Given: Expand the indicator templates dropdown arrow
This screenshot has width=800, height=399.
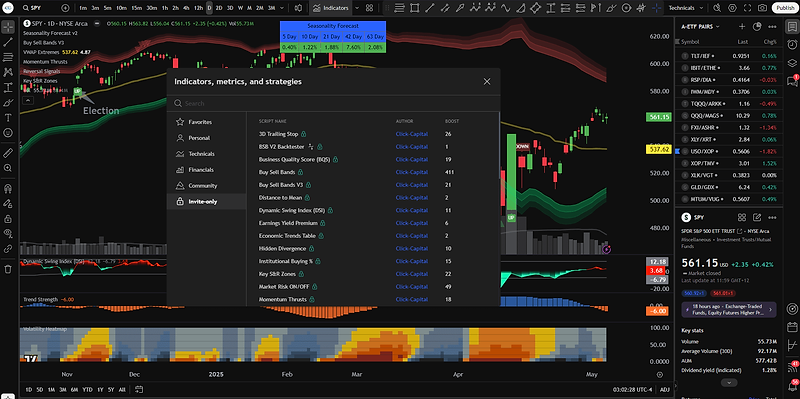Looking at the screenshot, I should pyautogui.click(x=357, y=8).
